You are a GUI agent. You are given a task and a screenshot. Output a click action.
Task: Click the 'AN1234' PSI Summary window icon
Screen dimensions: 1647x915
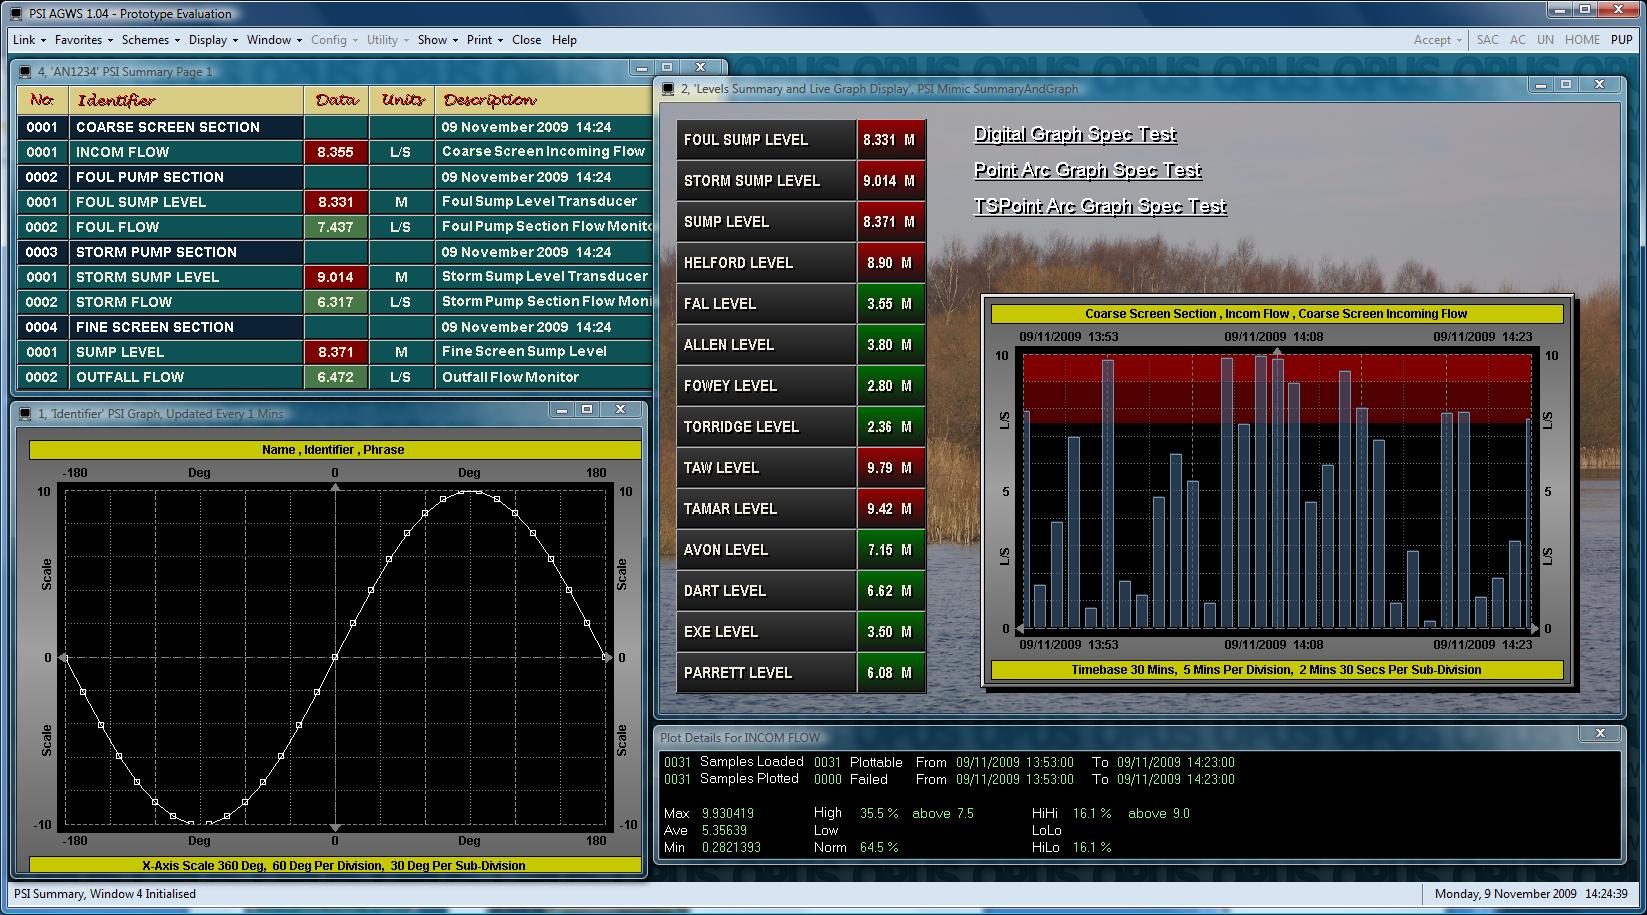[24, 72]
